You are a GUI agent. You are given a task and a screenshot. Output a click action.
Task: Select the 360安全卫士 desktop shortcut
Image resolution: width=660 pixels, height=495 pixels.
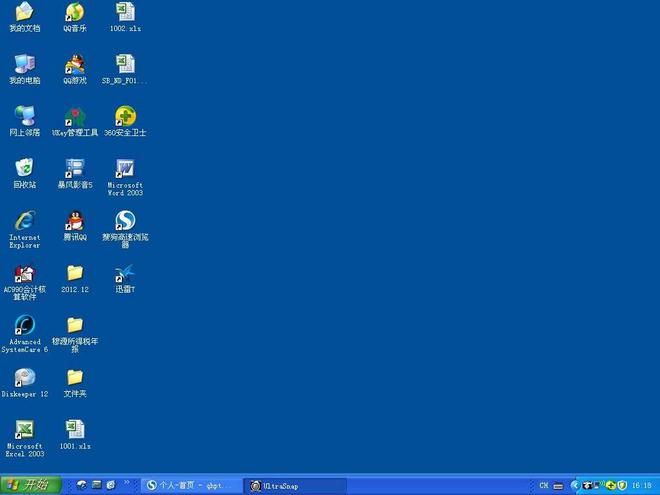click(125, 121)
